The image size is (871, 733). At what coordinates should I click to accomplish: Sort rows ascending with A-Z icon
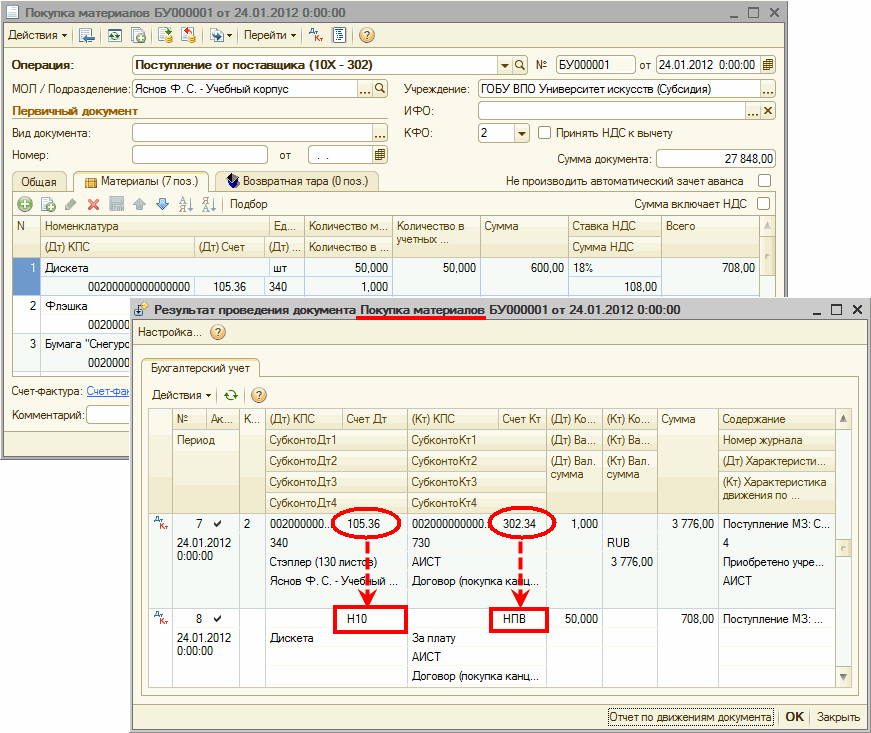(185, 204)
